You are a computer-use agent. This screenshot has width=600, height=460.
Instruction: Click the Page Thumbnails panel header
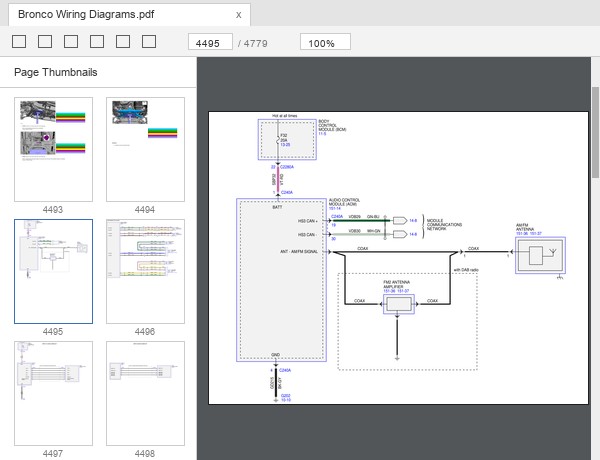[56, 72]
